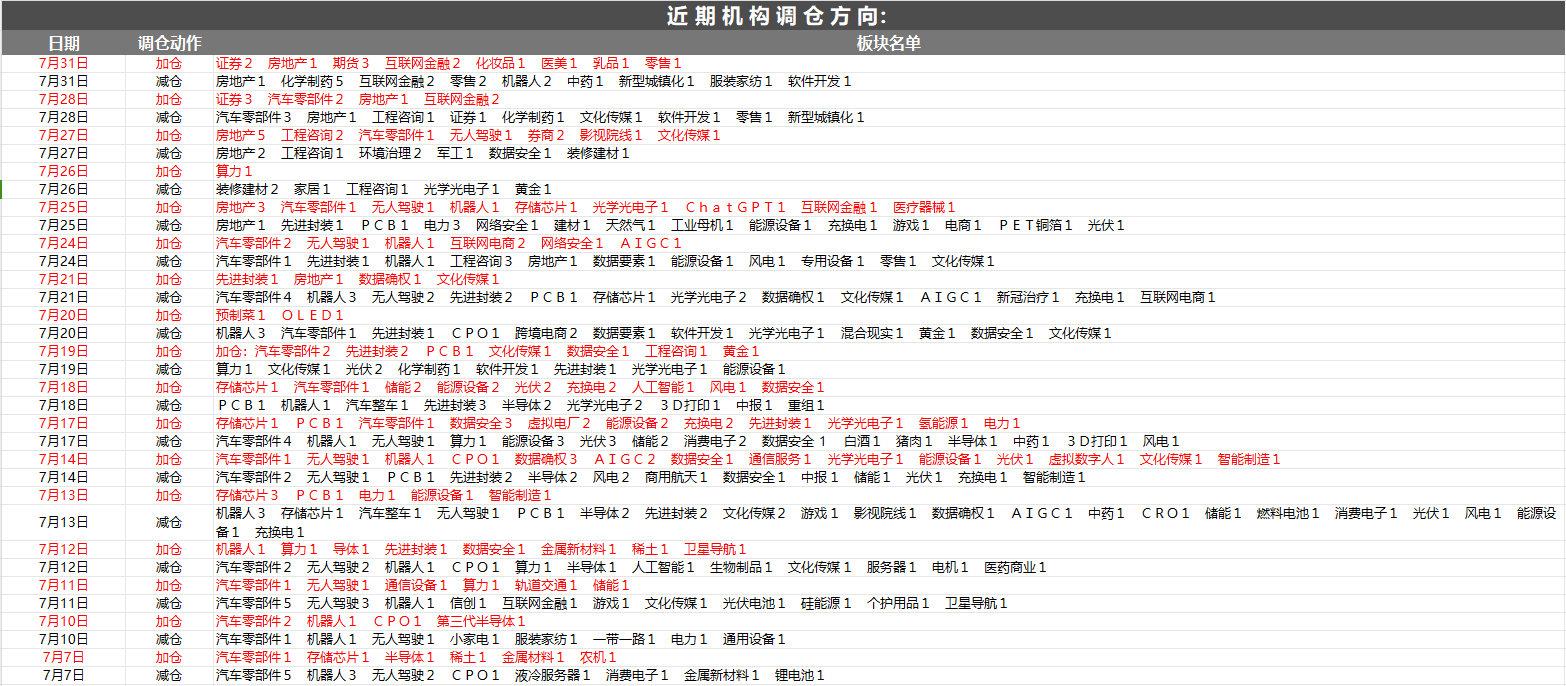Click "医药商业 1" in the 7月12日 减仓 row
This screenshot has width=1566, height=686.
(1015, 567)
